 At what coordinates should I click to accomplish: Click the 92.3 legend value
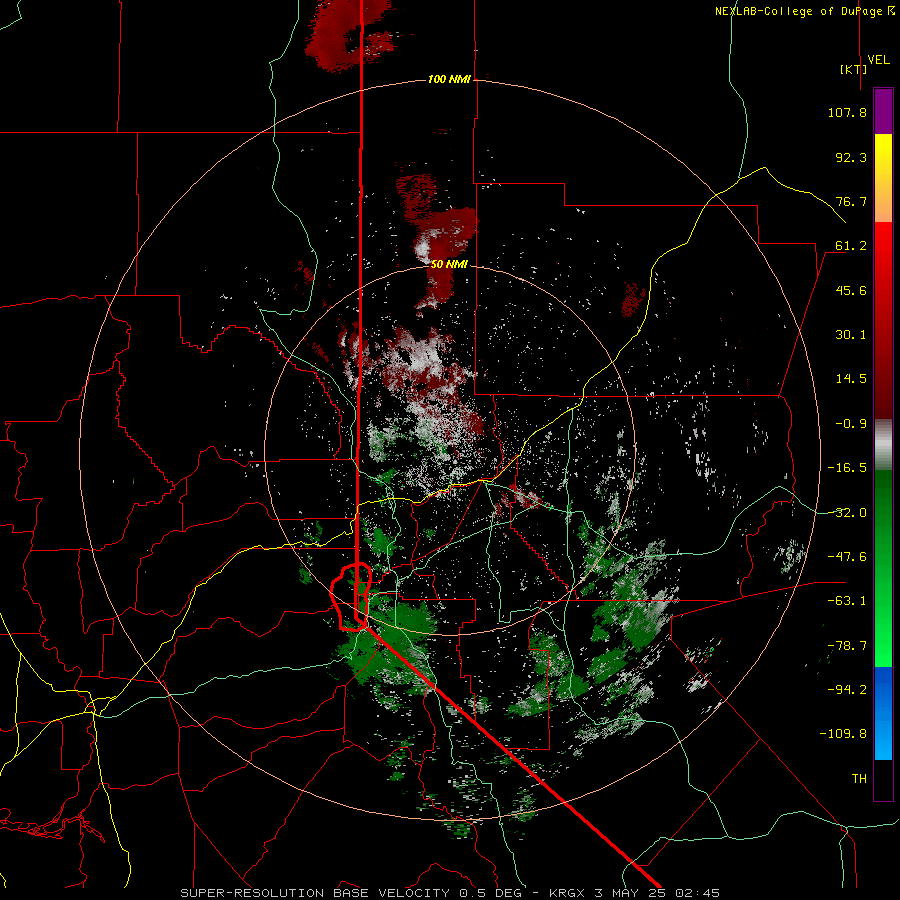pos(851,157)
